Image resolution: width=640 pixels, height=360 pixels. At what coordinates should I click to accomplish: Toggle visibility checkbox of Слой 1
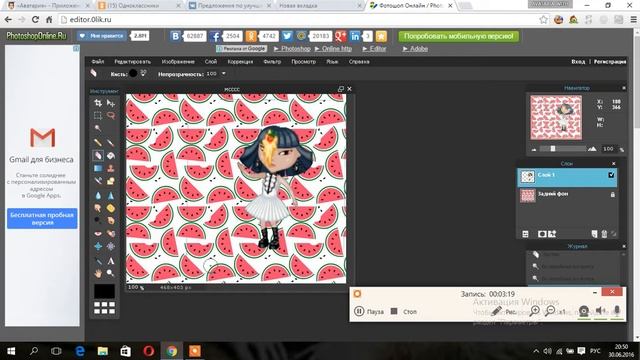[611, 175]
